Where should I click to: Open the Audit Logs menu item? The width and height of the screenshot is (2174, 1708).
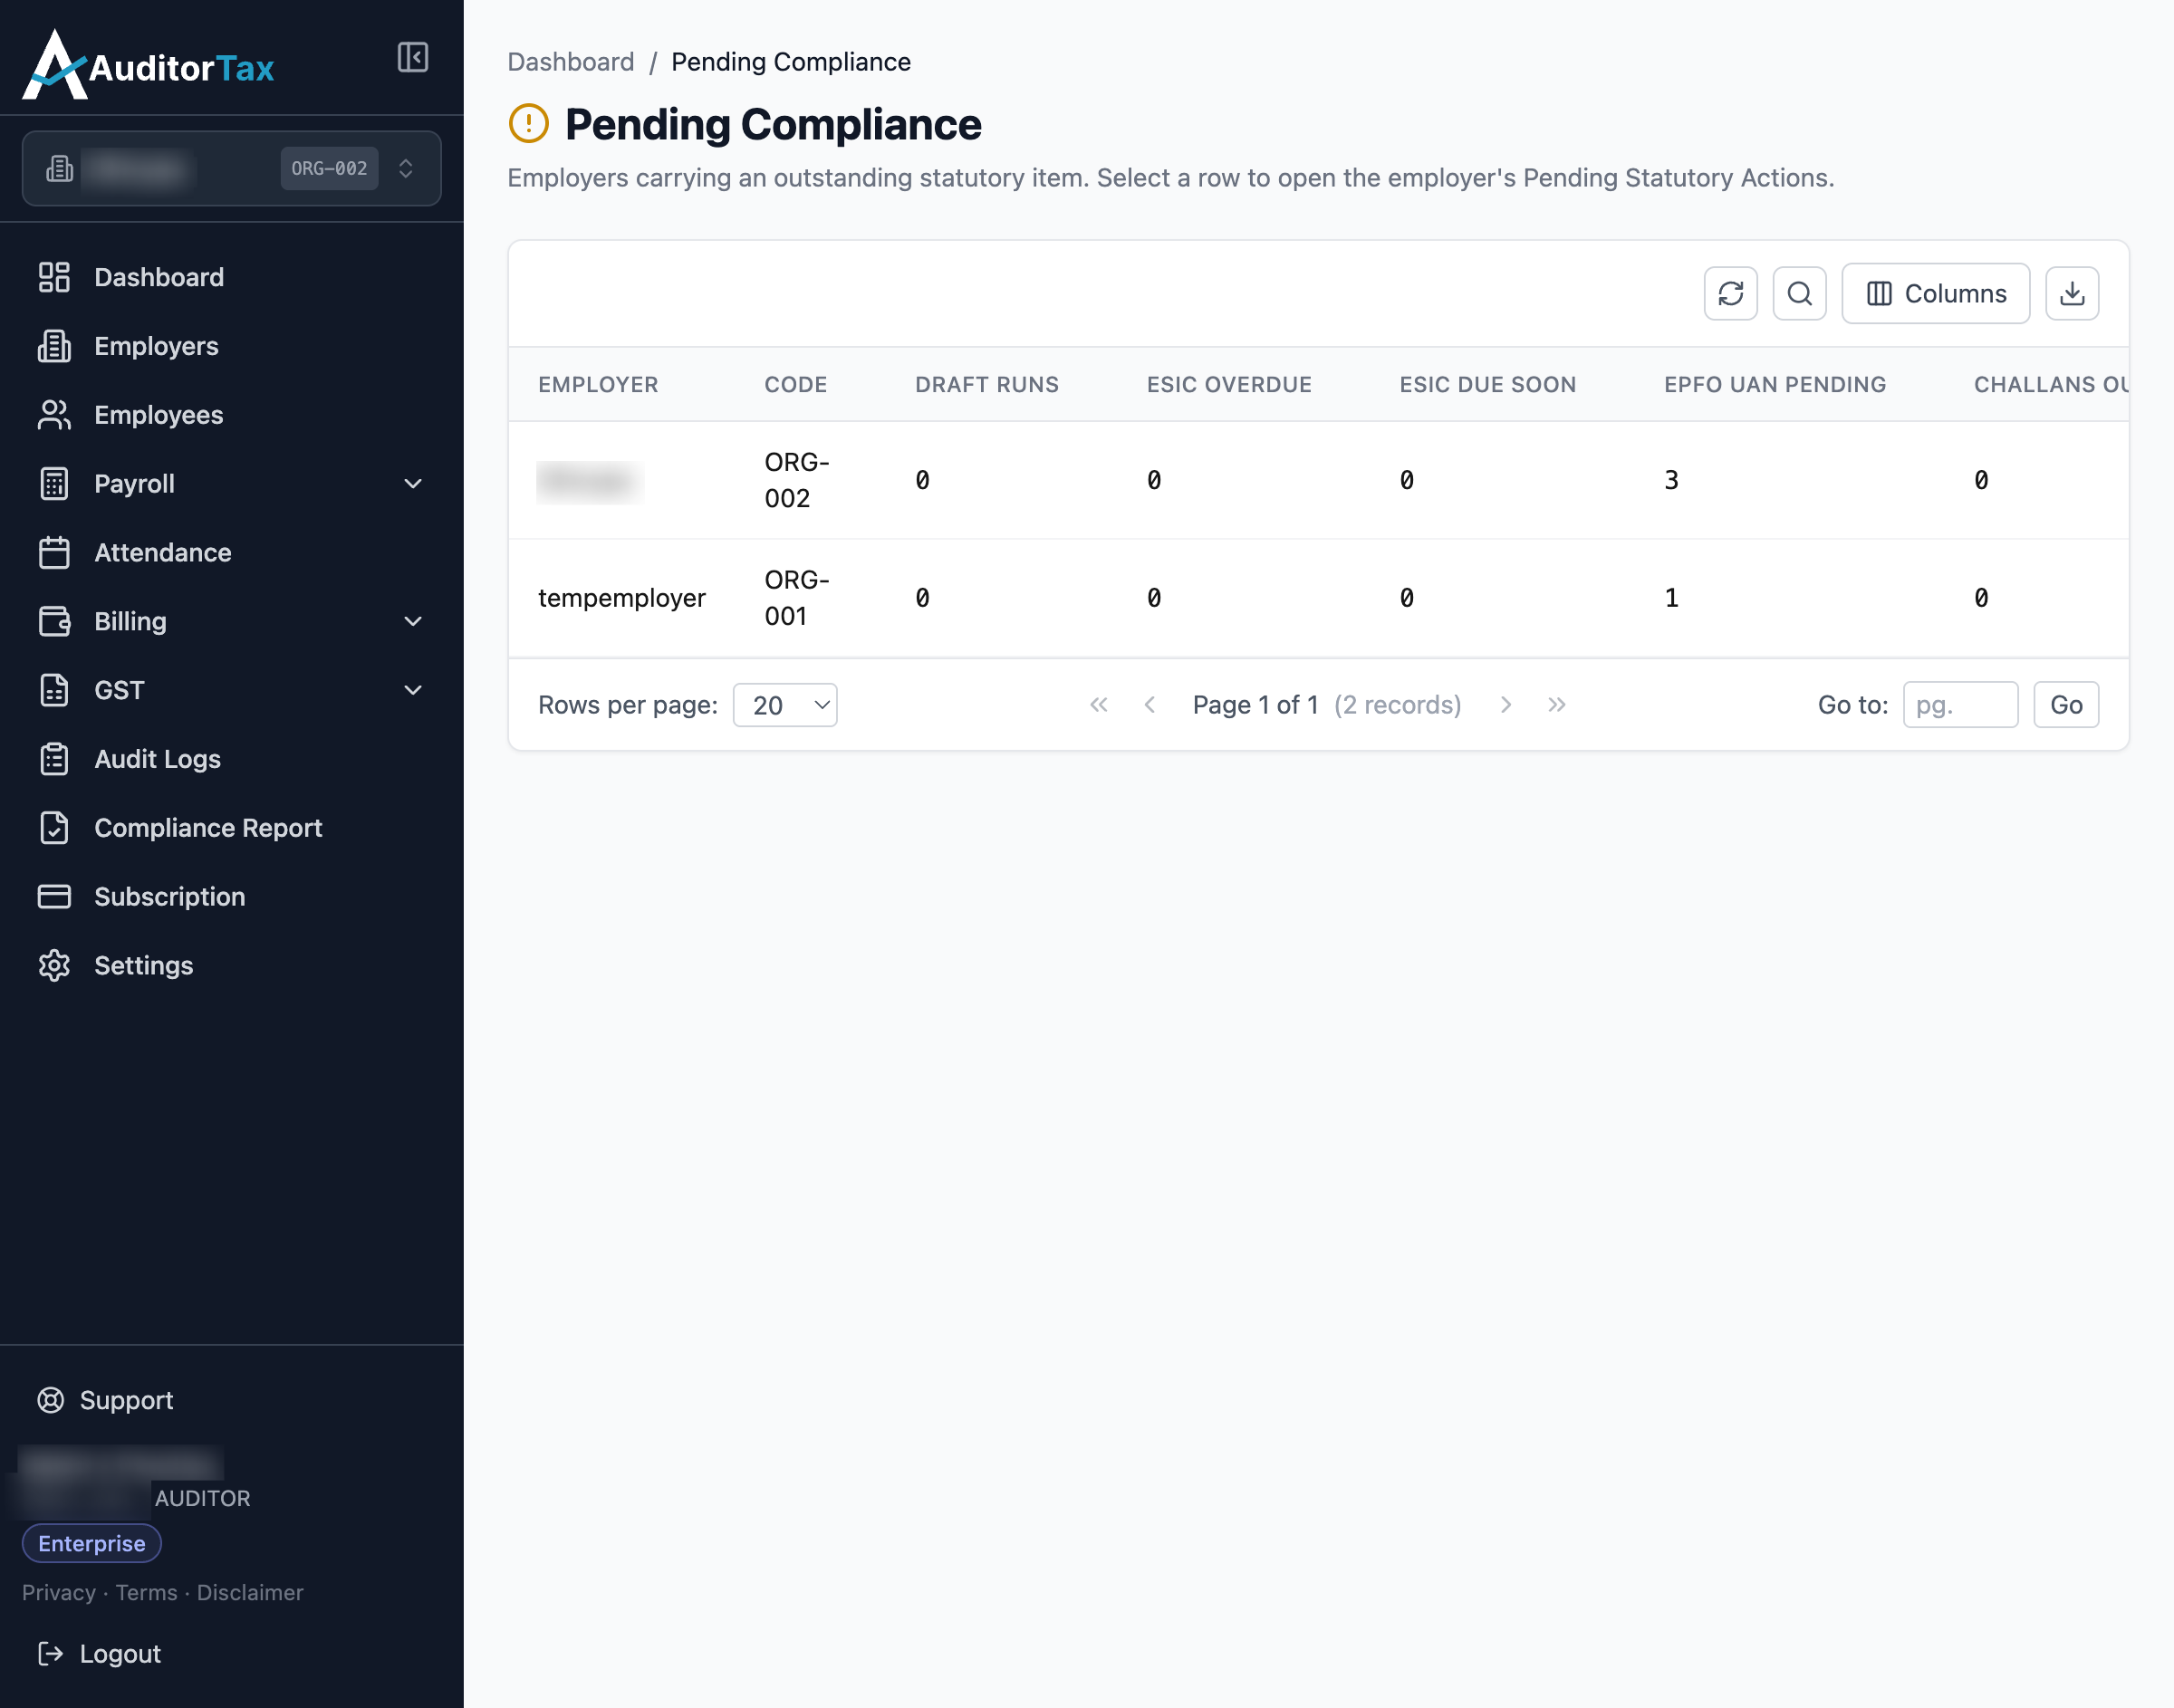click(x=231, y=759)
